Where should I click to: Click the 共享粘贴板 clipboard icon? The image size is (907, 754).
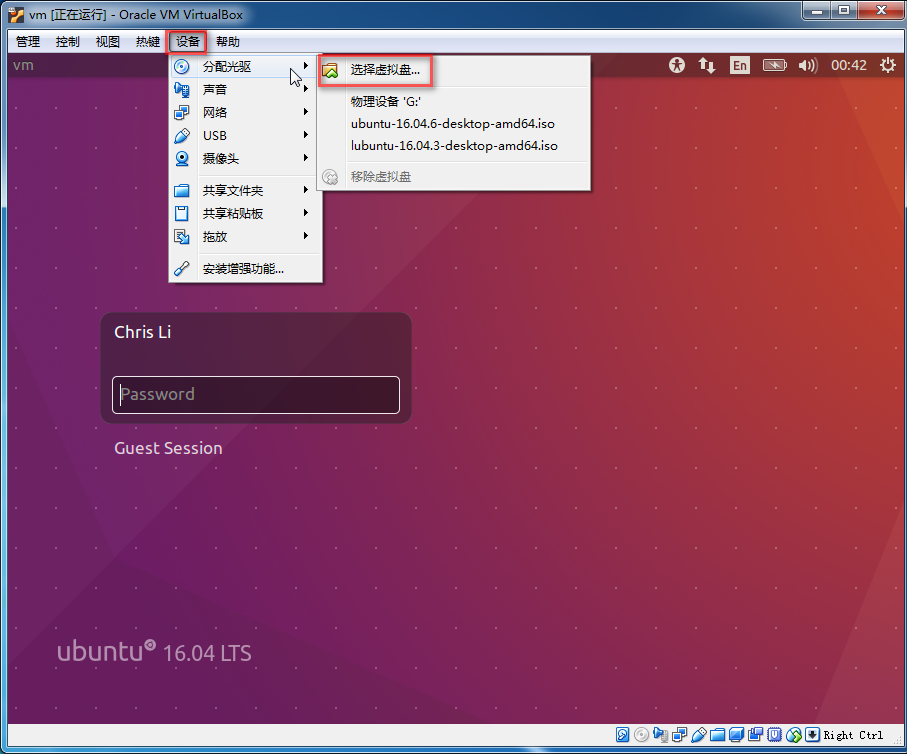(182, 214)
